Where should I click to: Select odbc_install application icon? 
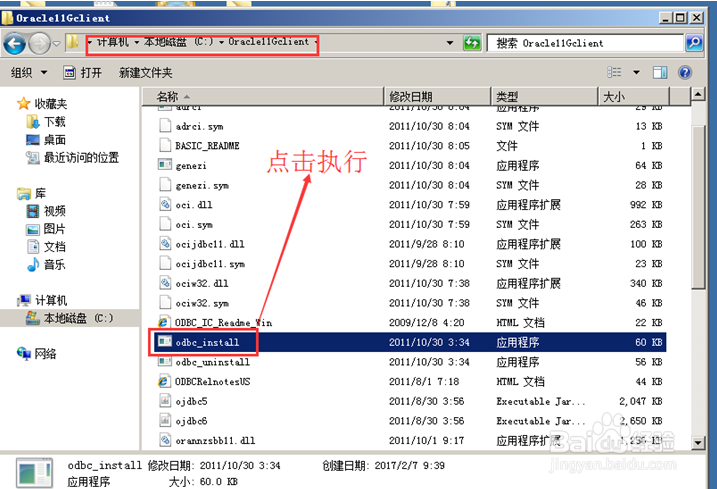tap(165, 342)
